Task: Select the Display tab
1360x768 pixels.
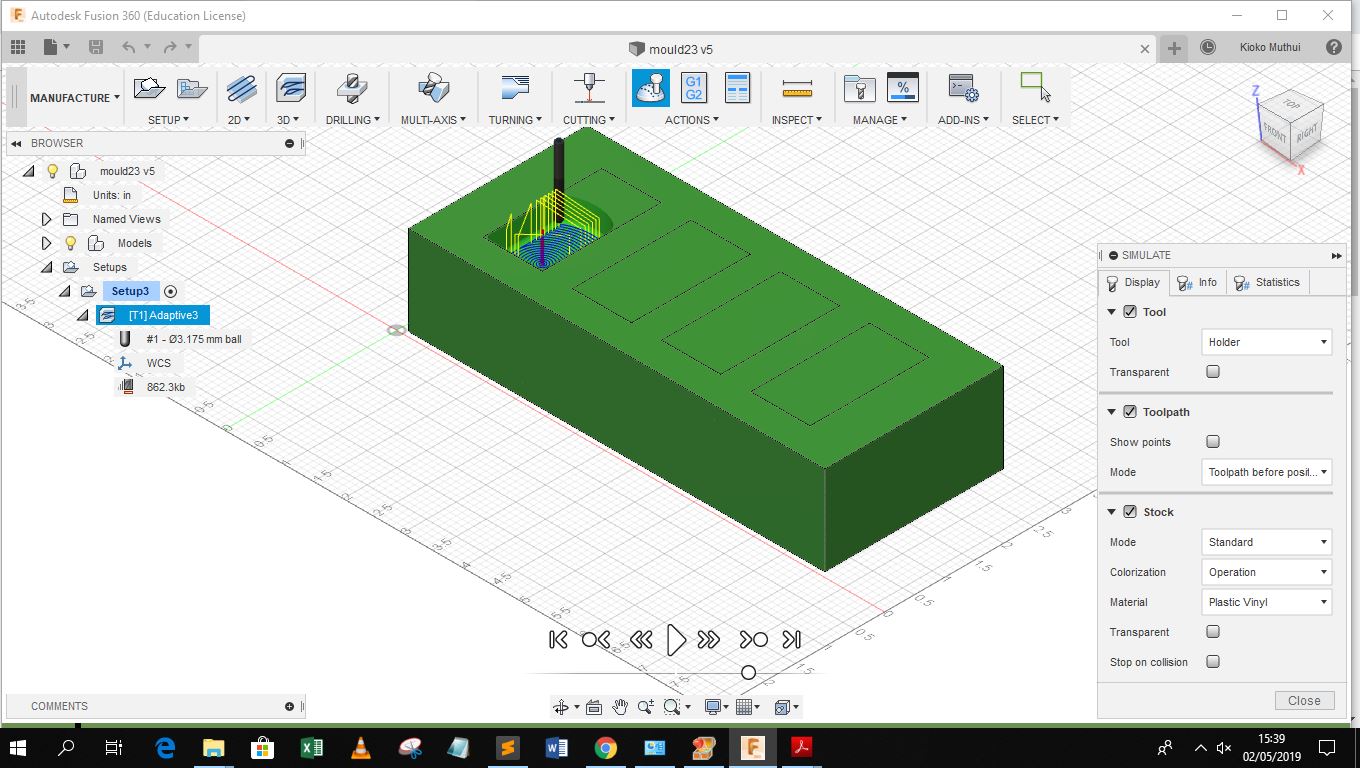Action: 1133,283
